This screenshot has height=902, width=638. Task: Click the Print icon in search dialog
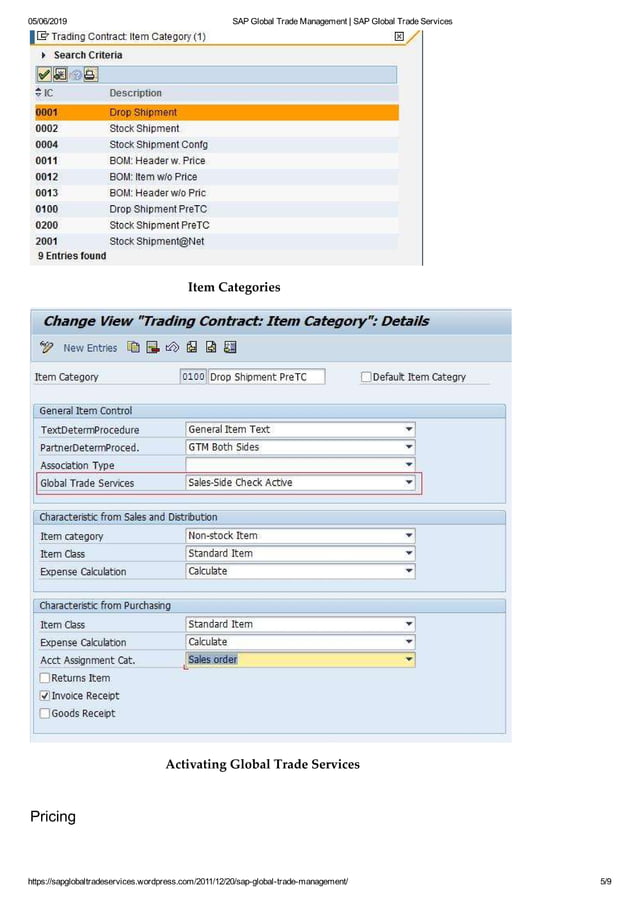90,75
